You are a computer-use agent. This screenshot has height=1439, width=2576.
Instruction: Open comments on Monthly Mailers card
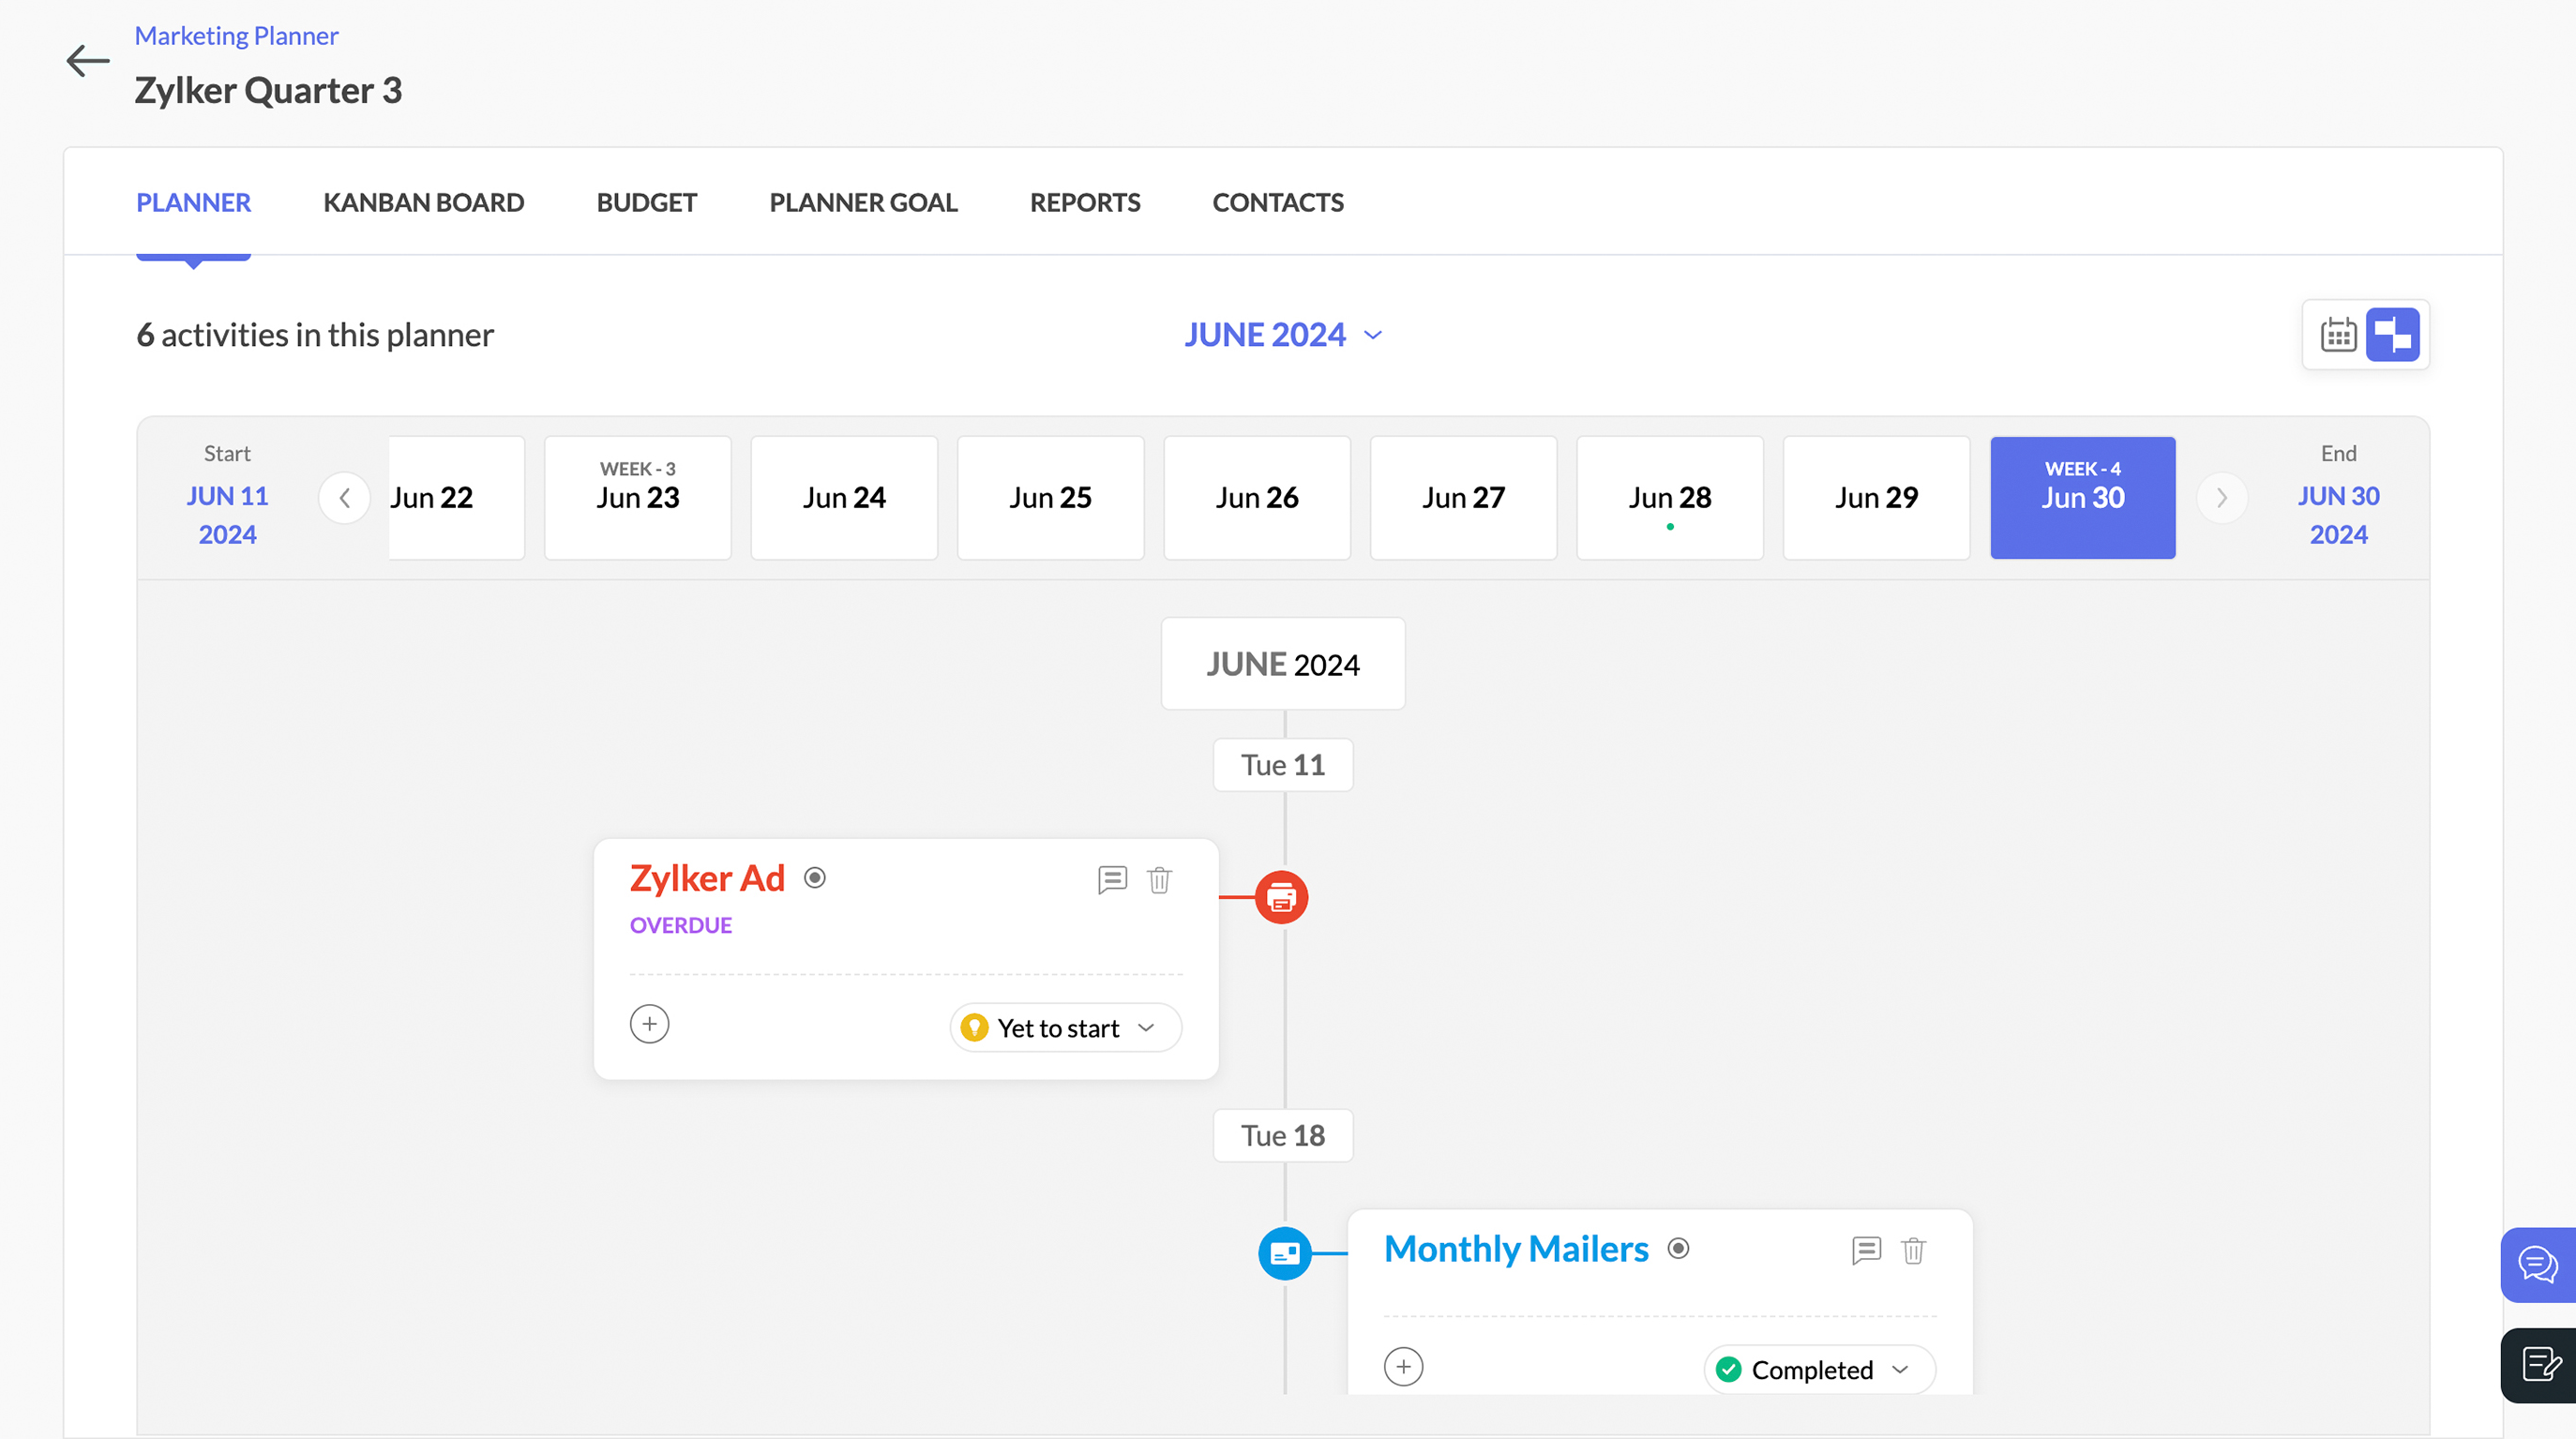tap(1866, 1250)
